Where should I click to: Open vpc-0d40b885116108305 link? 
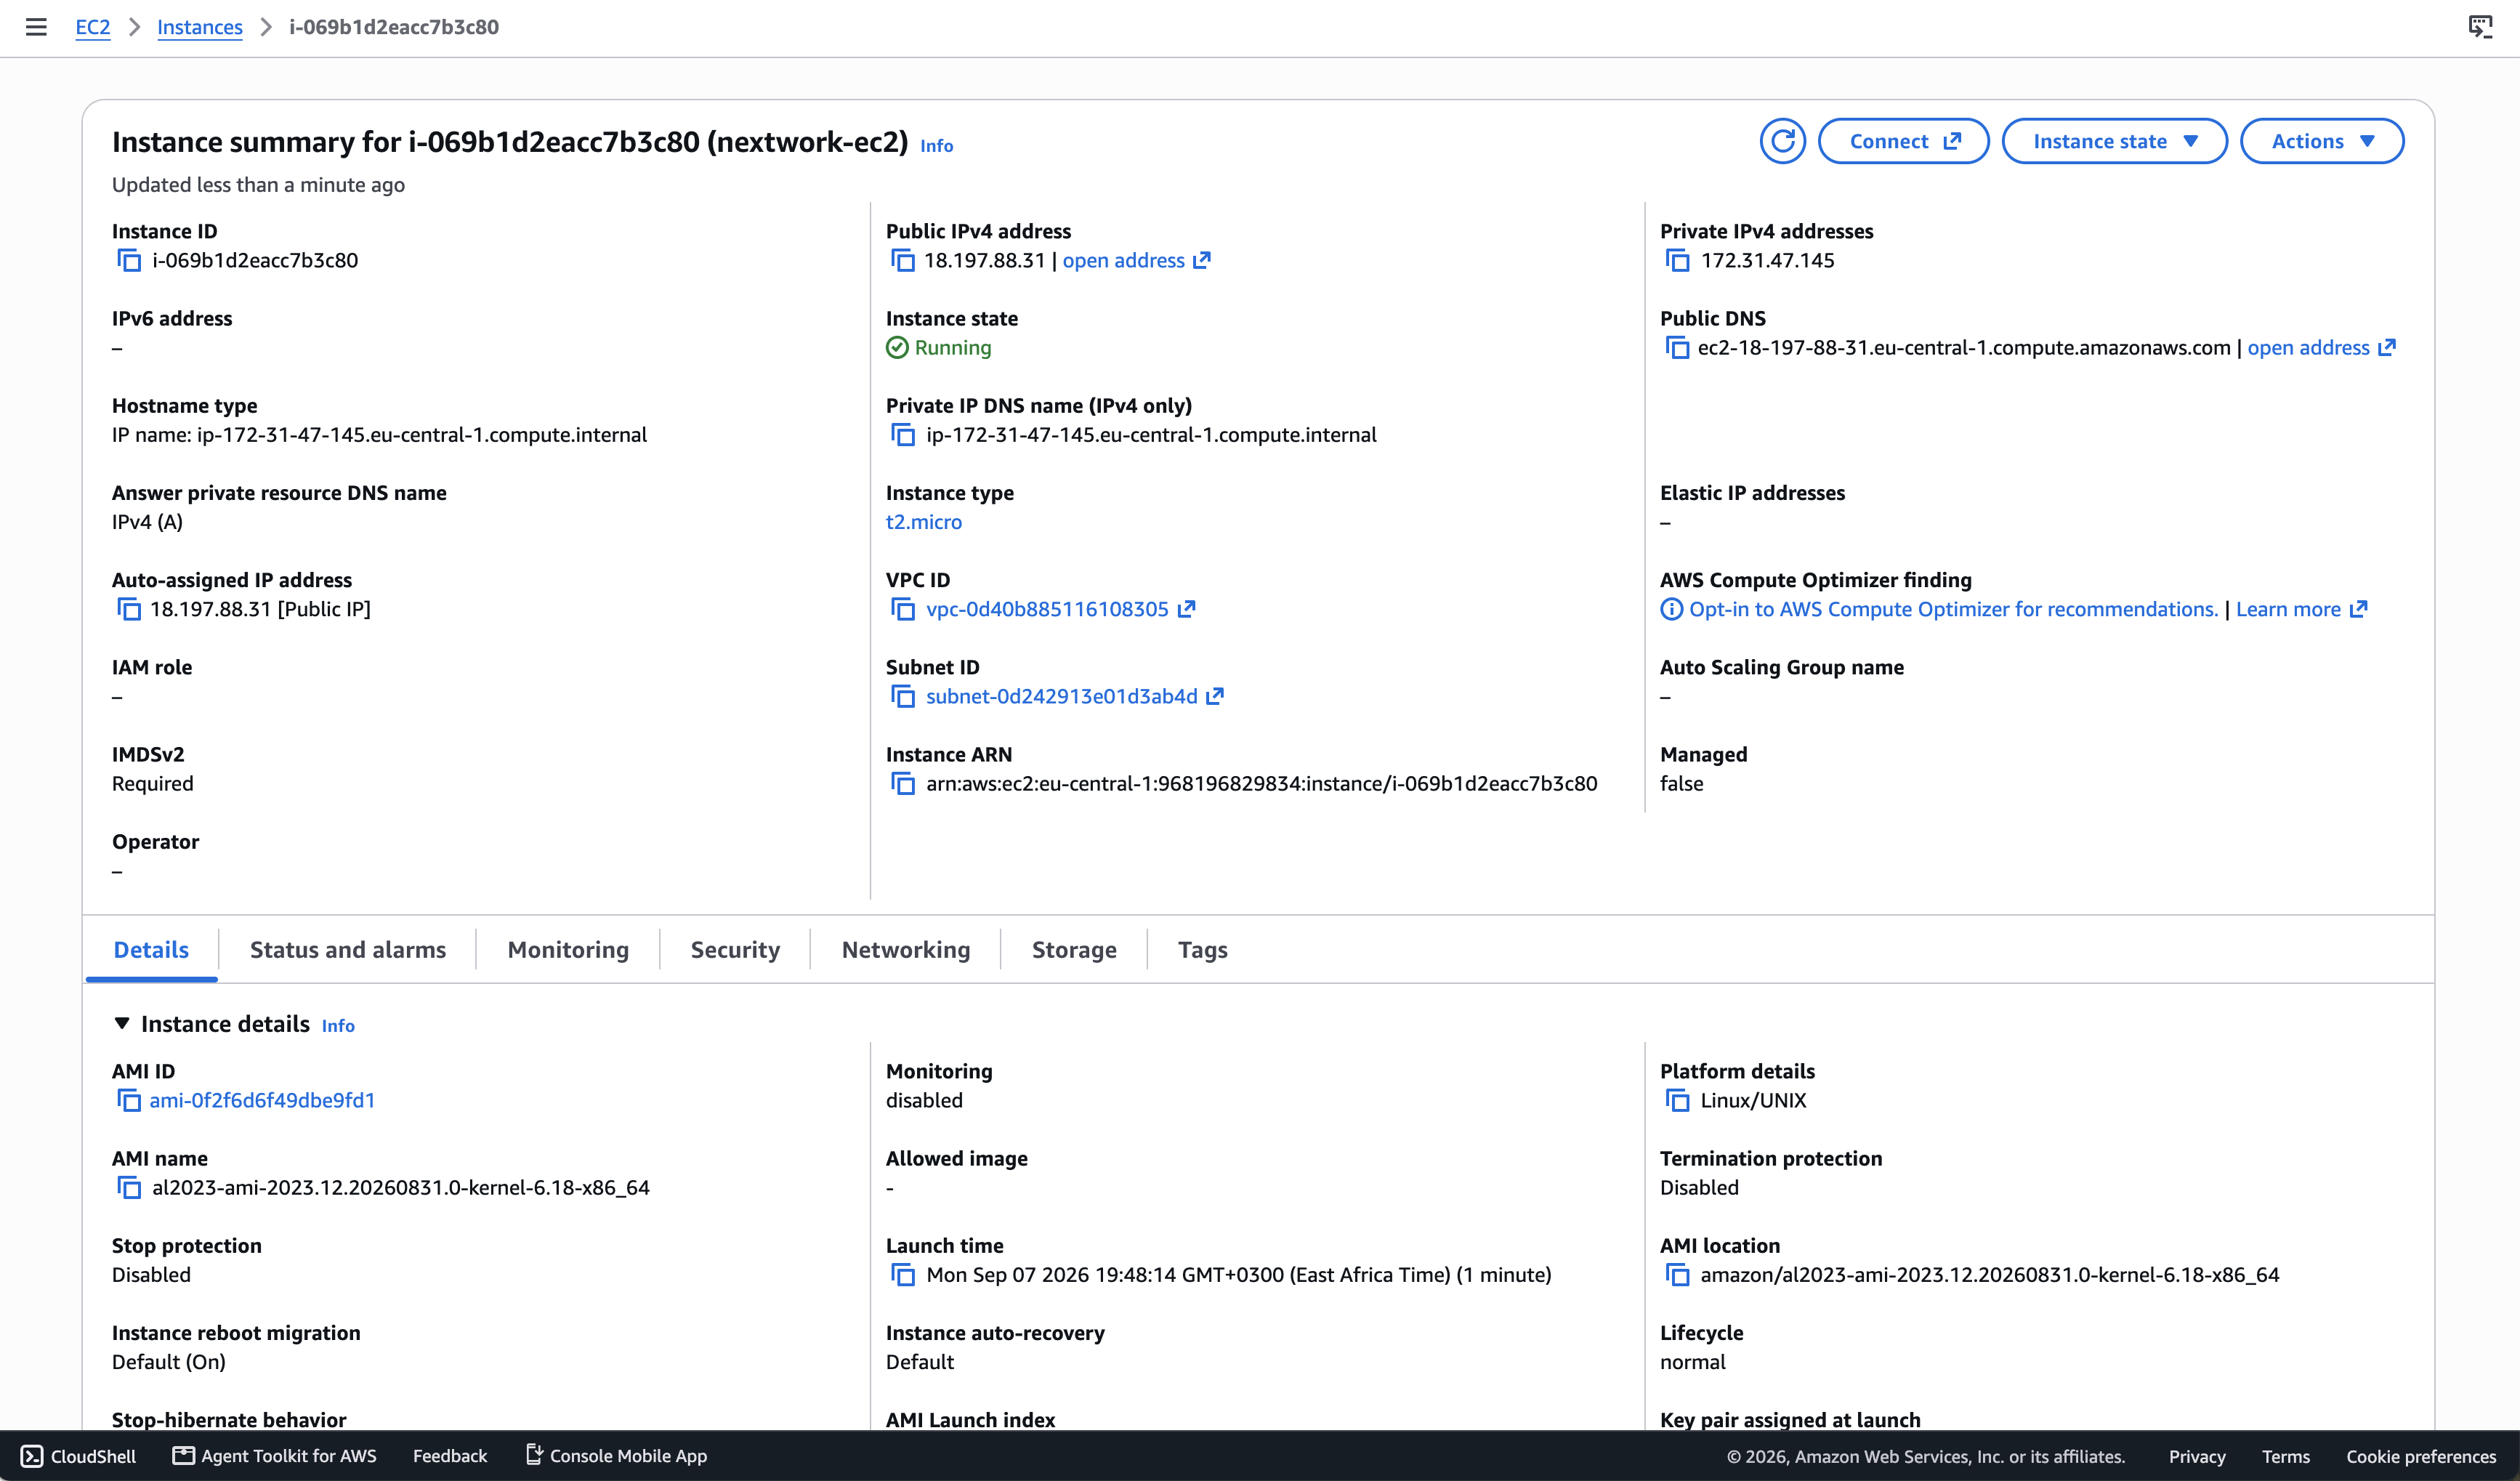1047,609
